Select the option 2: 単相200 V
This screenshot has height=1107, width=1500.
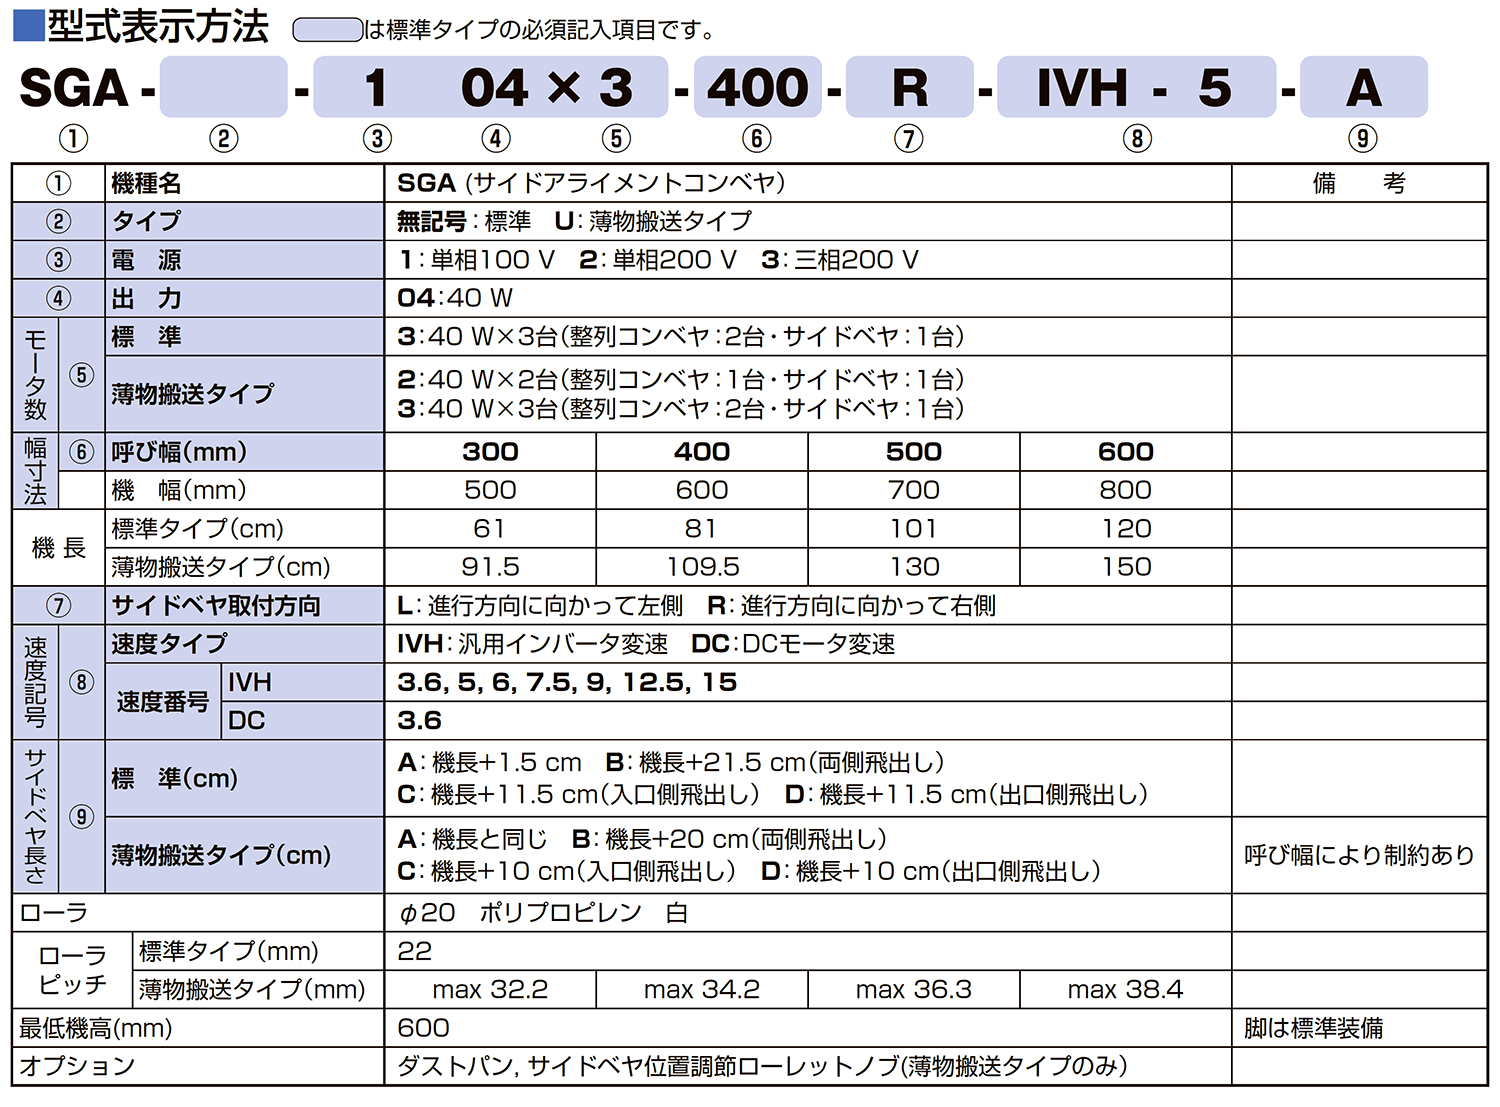[658, 260]
